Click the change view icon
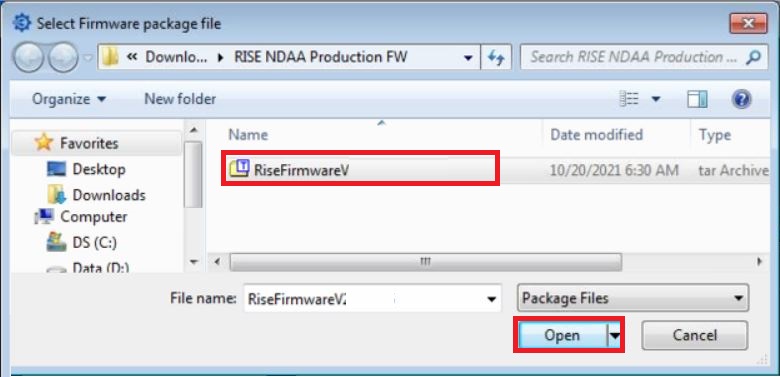The image size is (780, 377). click(629, 99)
